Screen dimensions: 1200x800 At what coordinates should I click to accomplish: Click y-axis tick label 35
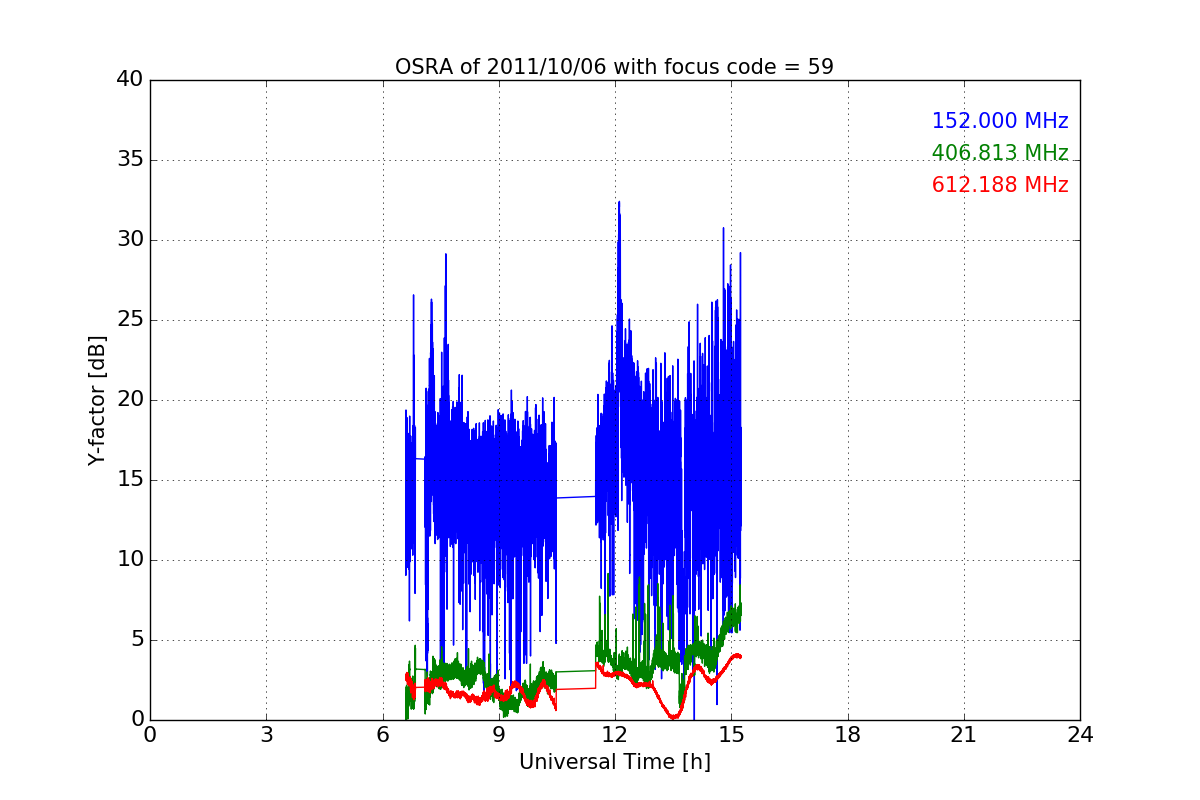(130, 160)
